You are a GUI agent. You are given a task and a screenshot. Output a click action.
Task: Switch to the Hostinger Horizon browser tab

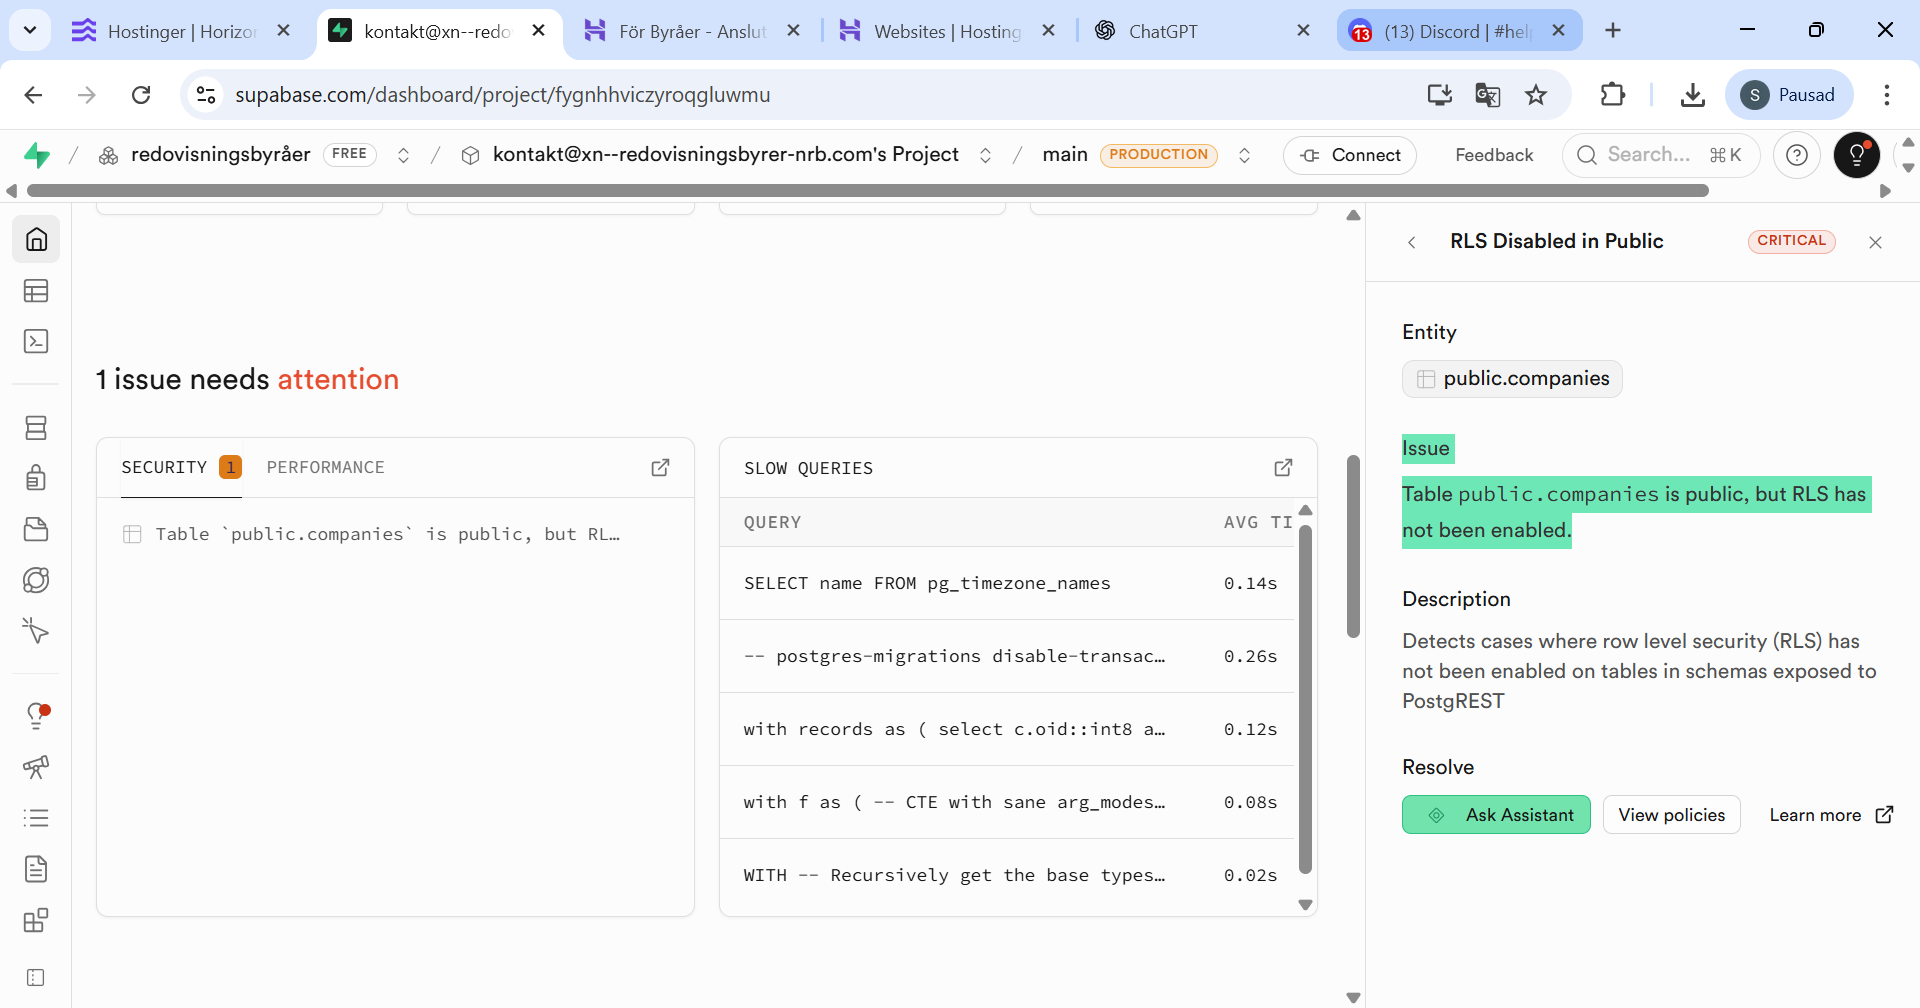click(x=182, y=31)
